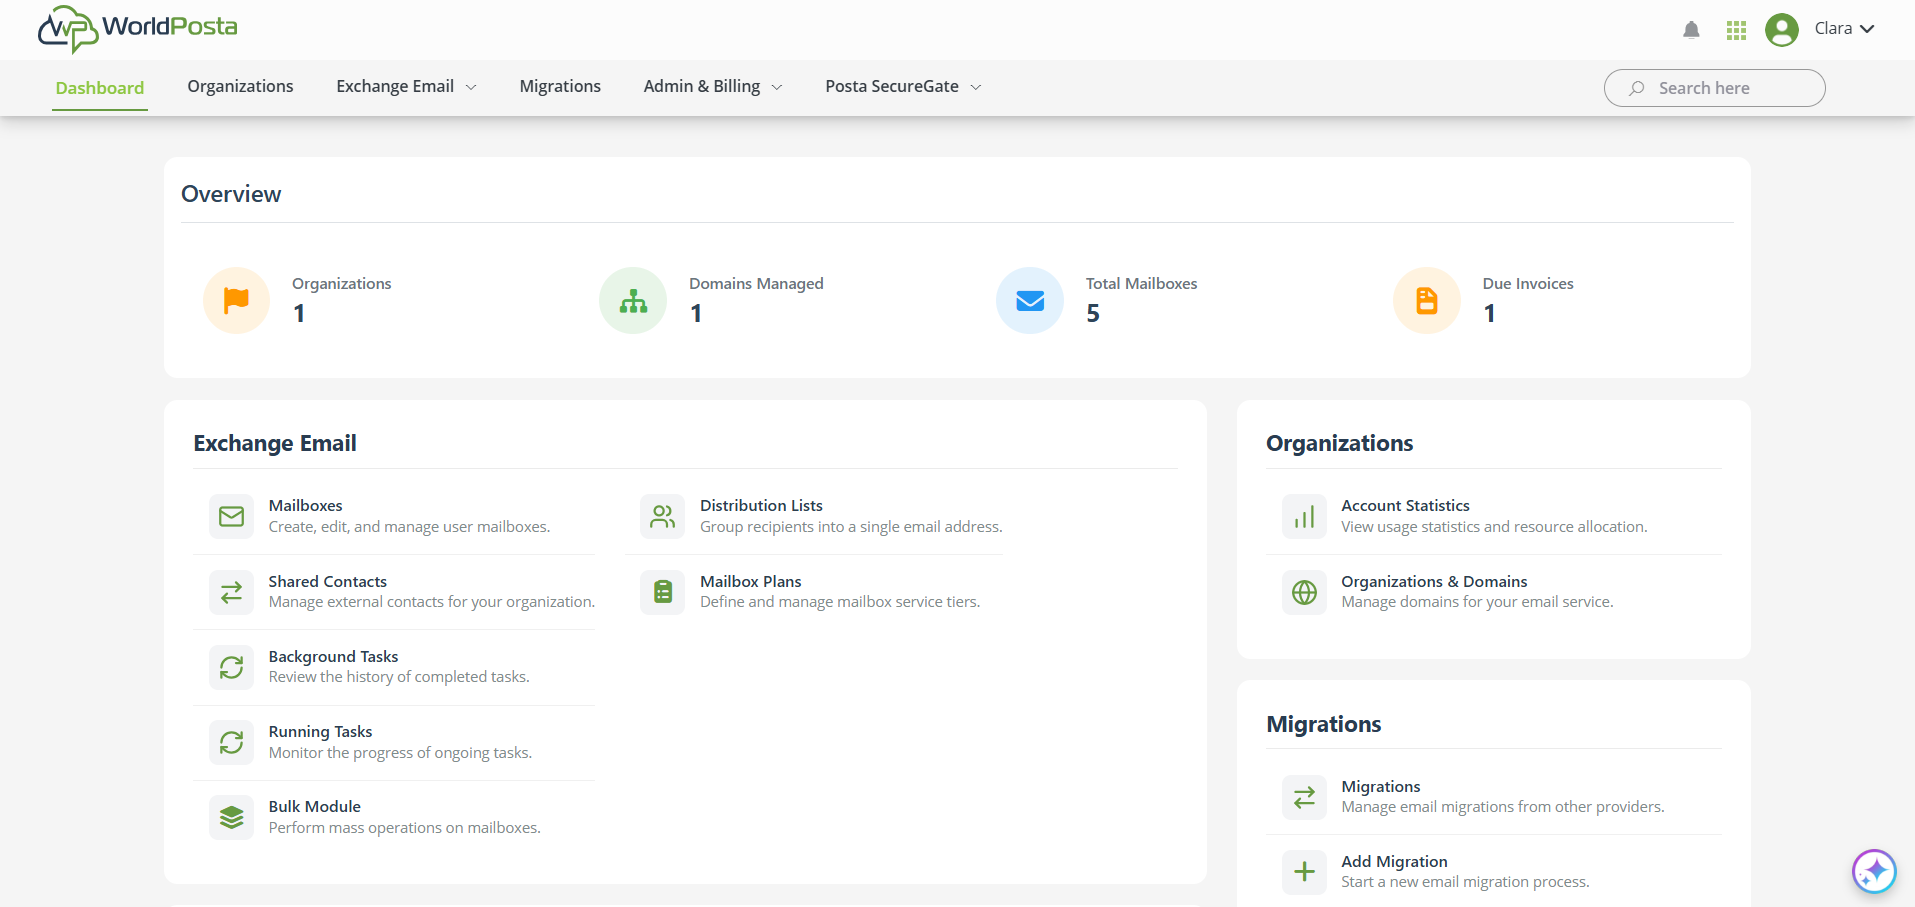Click the Mailboxes envelope icon
Screen dimensions: 1915x907
tap(231, 516)
